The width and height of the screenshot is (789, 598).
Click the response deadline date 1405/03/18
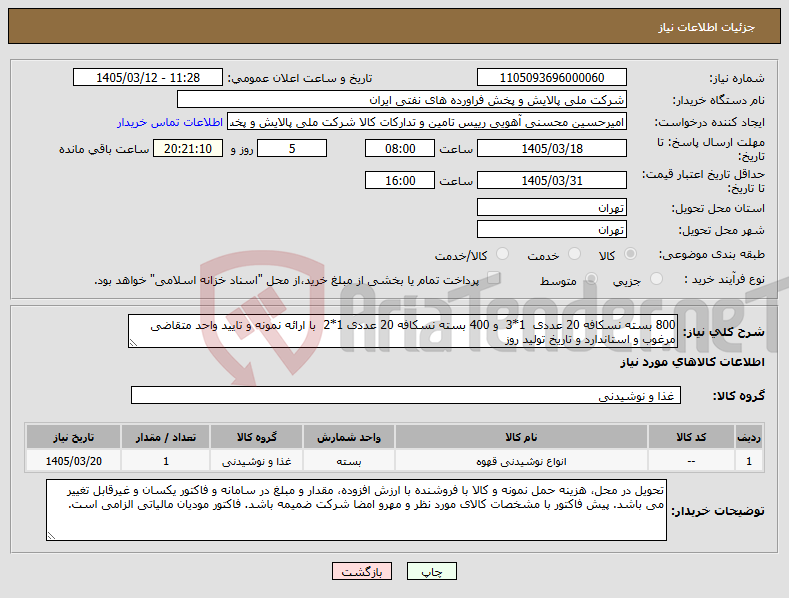tap(551, 148)
